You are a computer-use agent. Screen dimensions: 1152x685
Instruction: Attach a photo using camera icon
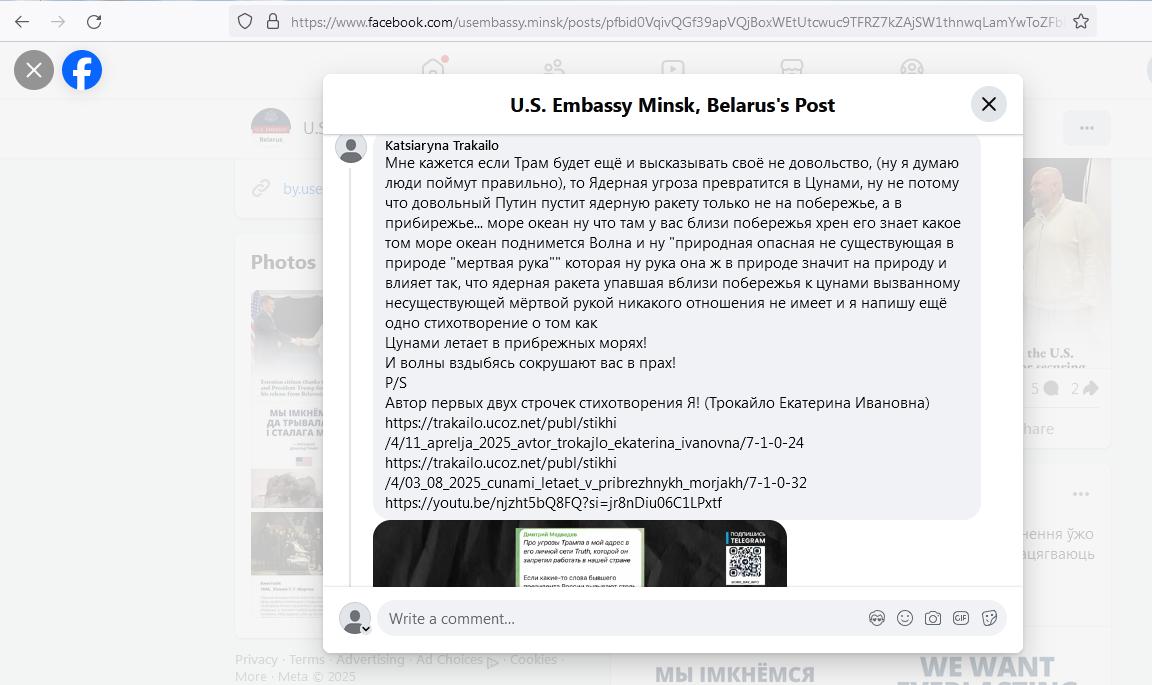933,618
